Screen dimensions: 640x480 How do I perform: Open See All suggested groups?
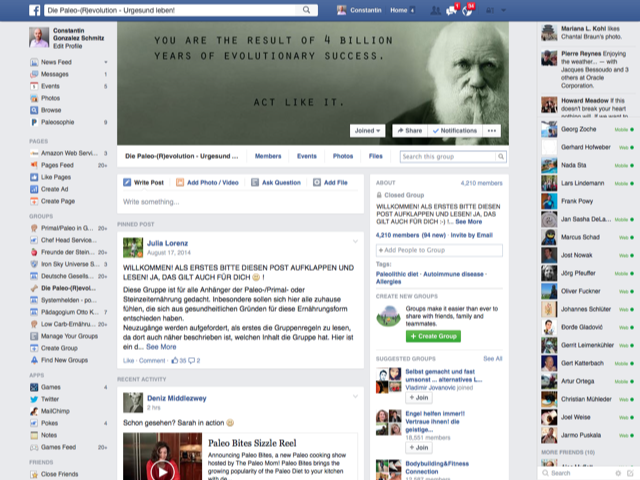[493, 358]
